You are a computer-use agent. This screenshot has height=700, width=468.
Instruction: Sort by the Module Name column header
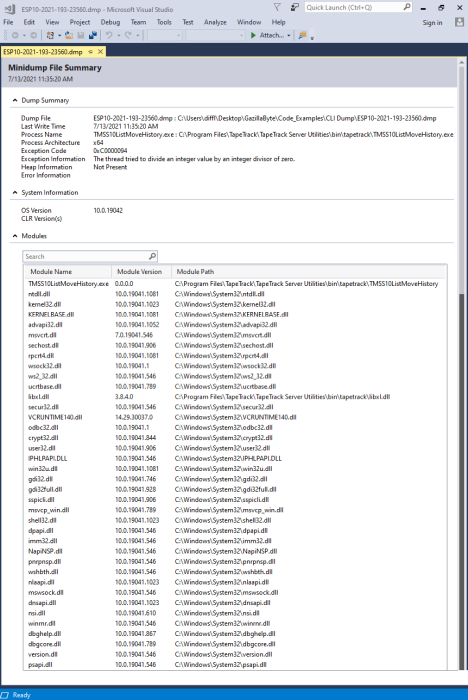click(x=67, y=271)
